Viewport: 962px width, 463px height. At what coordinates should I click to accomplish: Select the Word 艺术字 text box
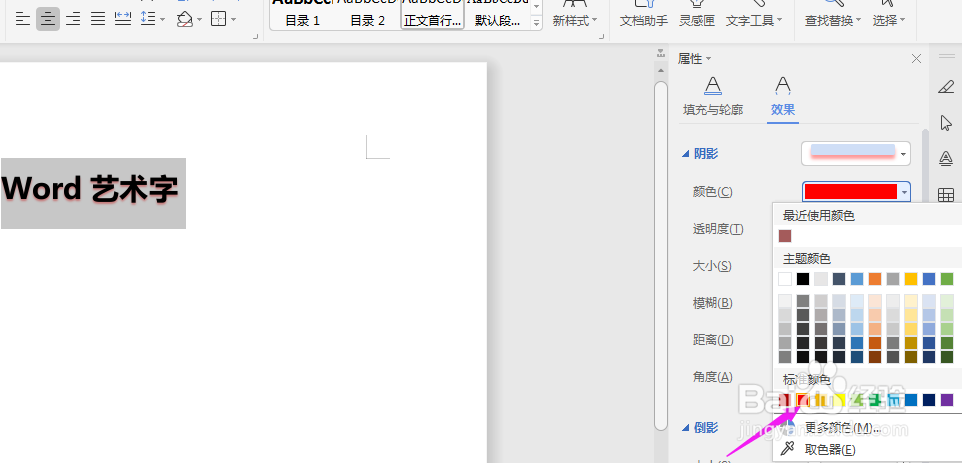click(x=93, y=193)
